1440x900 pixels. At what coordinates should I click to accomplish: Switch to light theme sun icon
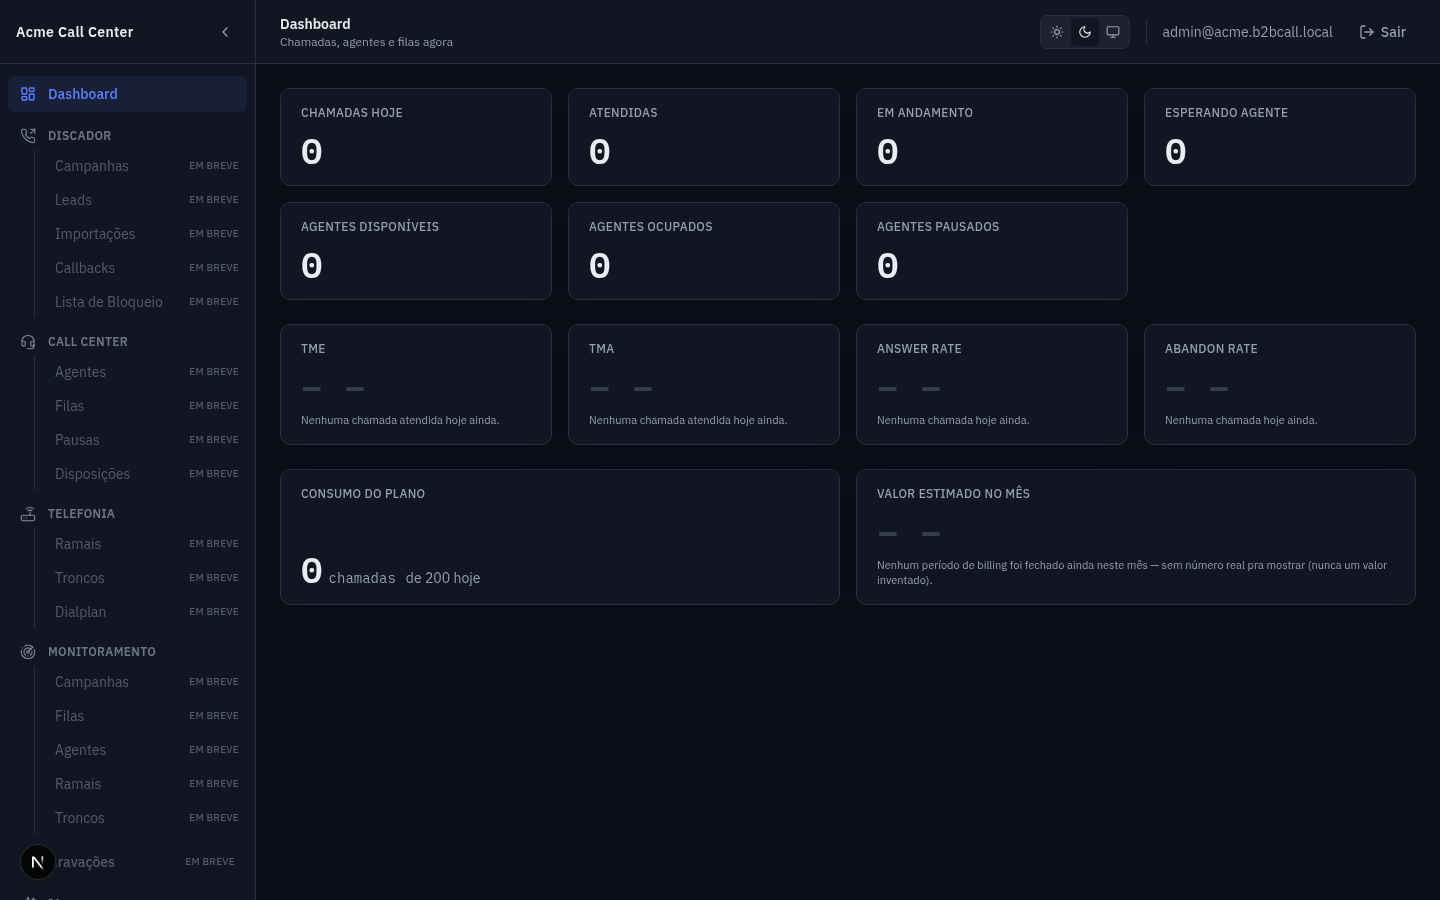(1057, 32)
